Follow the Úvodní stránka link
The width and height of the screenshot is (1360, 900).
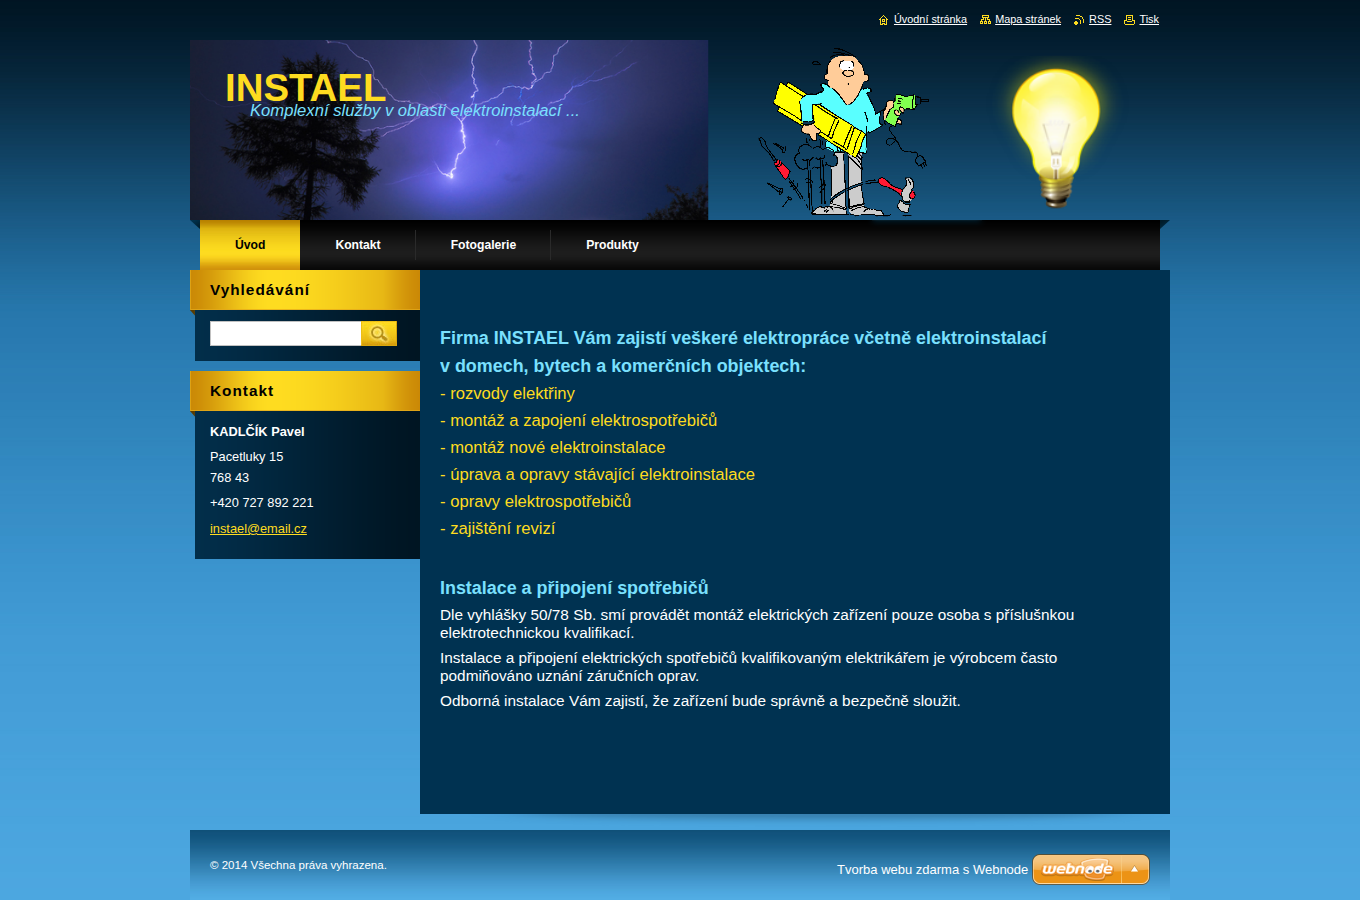pyautogui.click(x=930, y=20)
